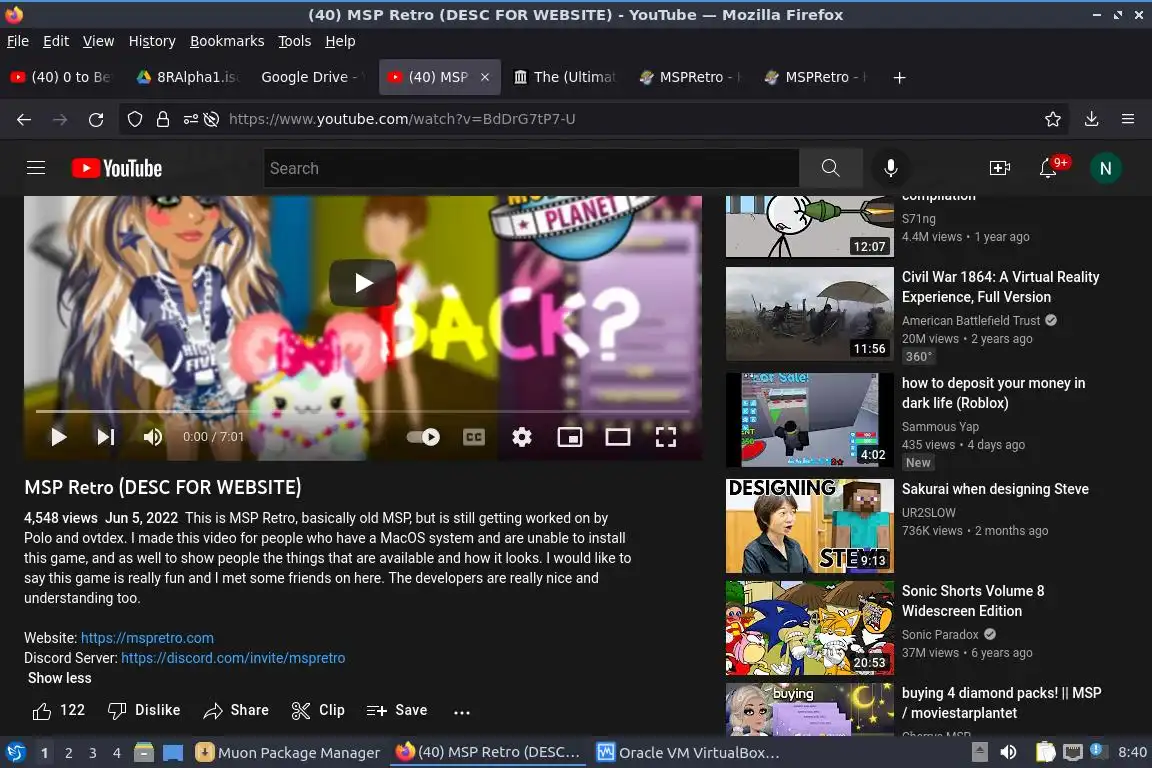The width and height of the screenshot is (1152, 768).
Task: Open the Tools menu
Action: 295,41
